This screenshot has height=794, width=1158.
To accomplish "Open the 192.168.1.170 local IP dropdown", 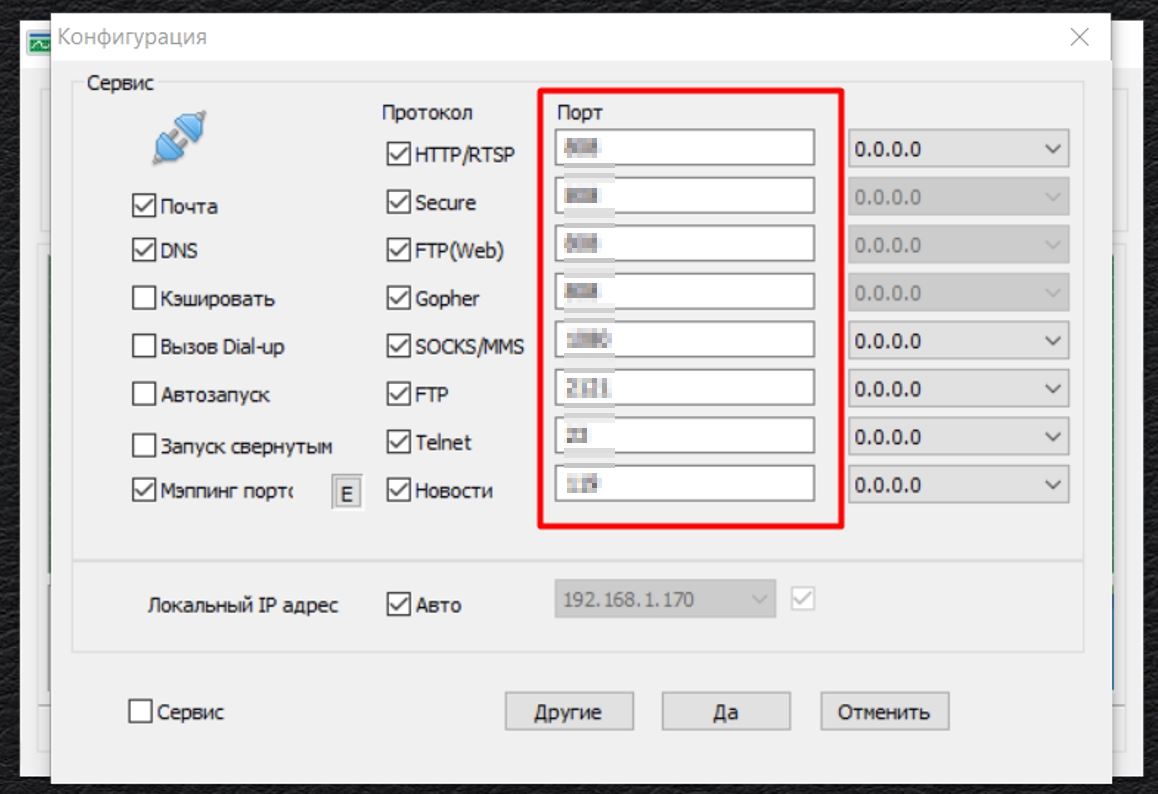I will pyautogui.click(x=665, y=599).
